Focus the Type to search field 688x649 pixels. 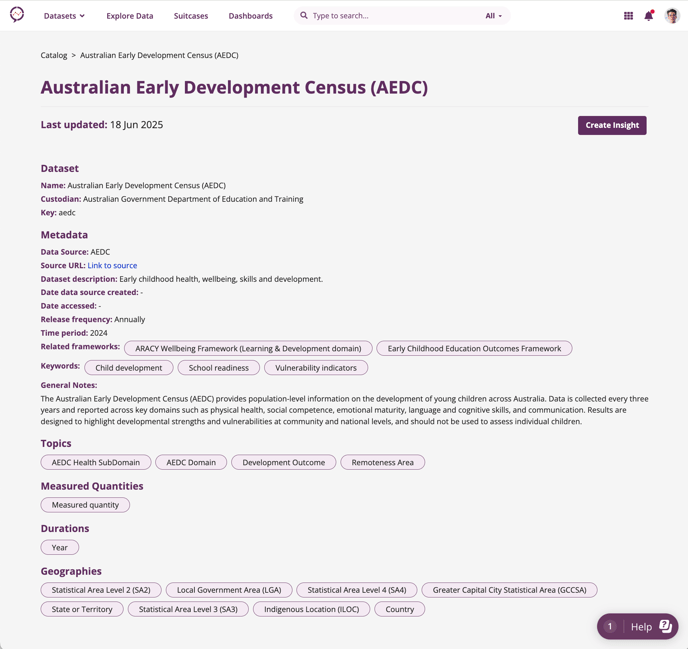[395, 16]
